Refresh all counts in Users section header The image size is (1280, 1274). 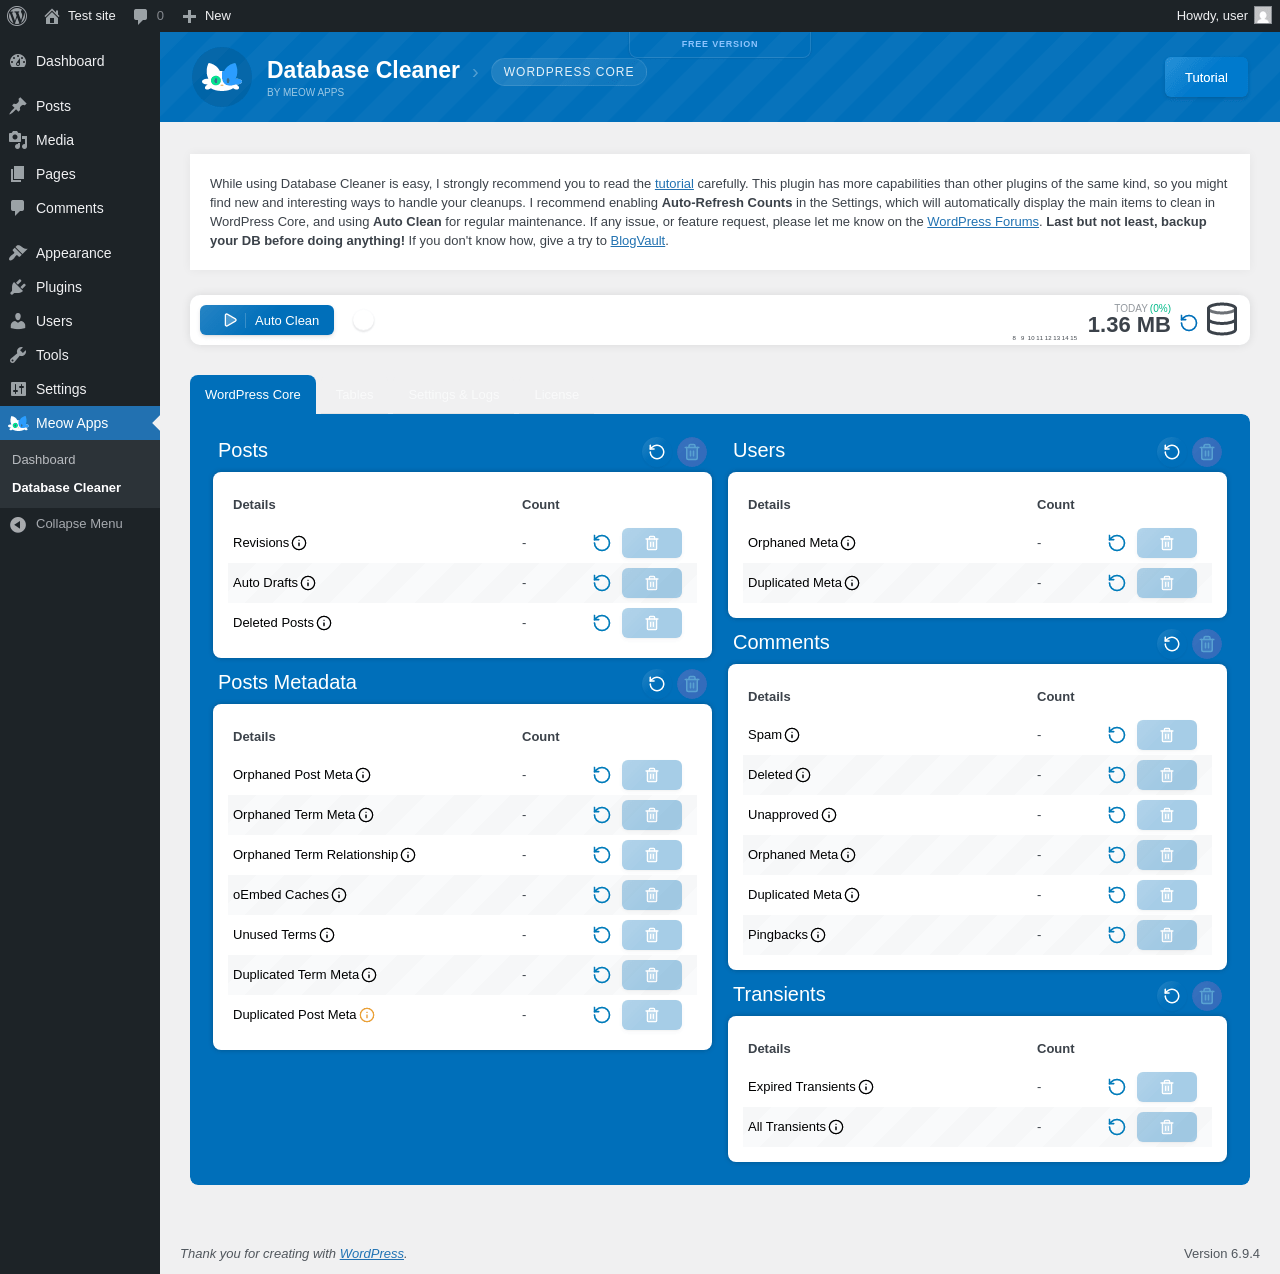click(1172, 452)
